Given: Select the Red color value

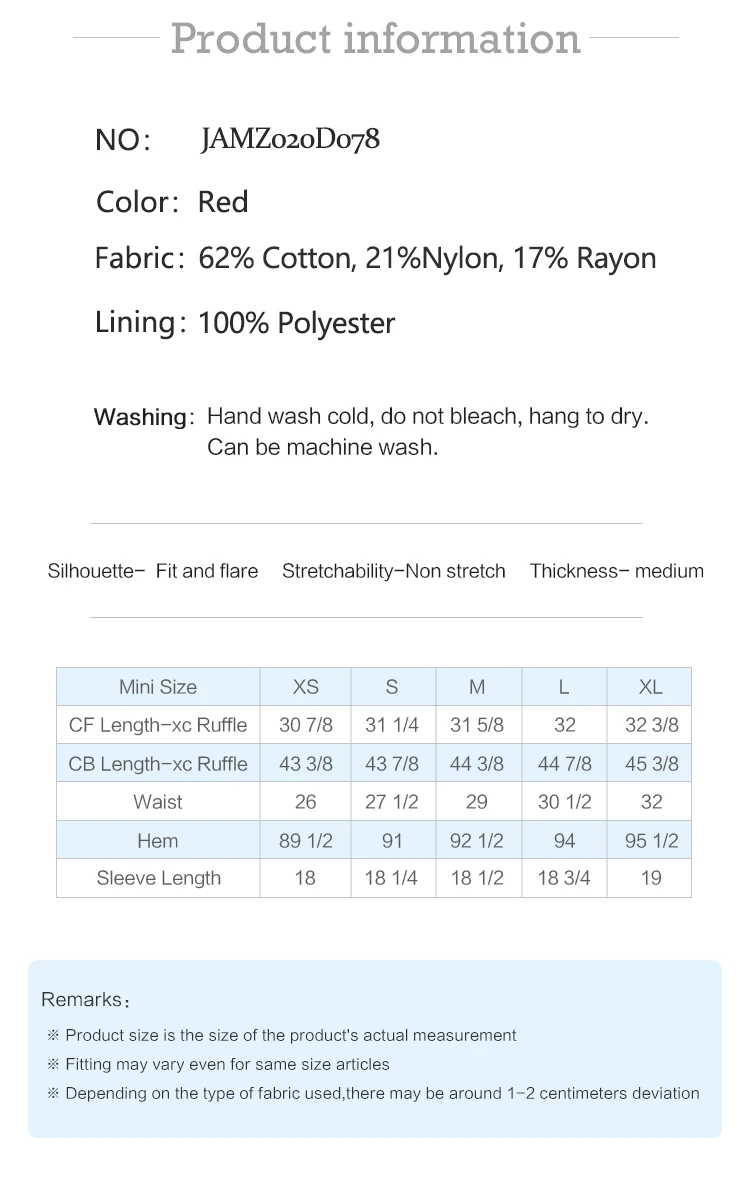Looking at the screenshot, I should click(x=222, y=202).
